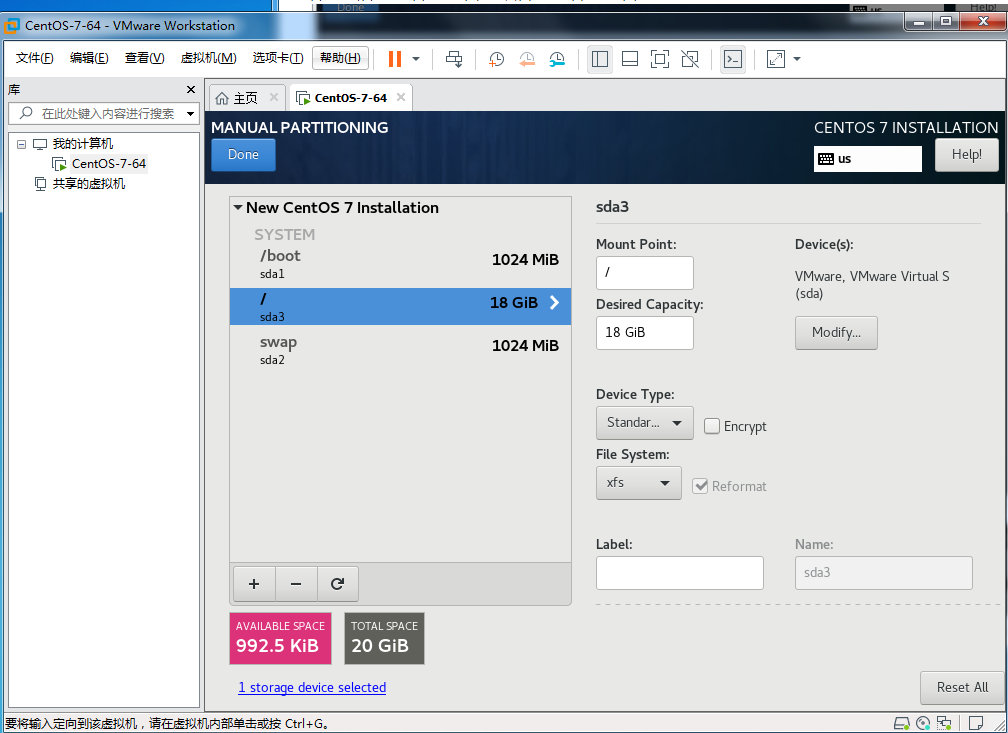
Task: Open the 帮助(H) menu
Action: pyautogui.click(x=340, y=59)
